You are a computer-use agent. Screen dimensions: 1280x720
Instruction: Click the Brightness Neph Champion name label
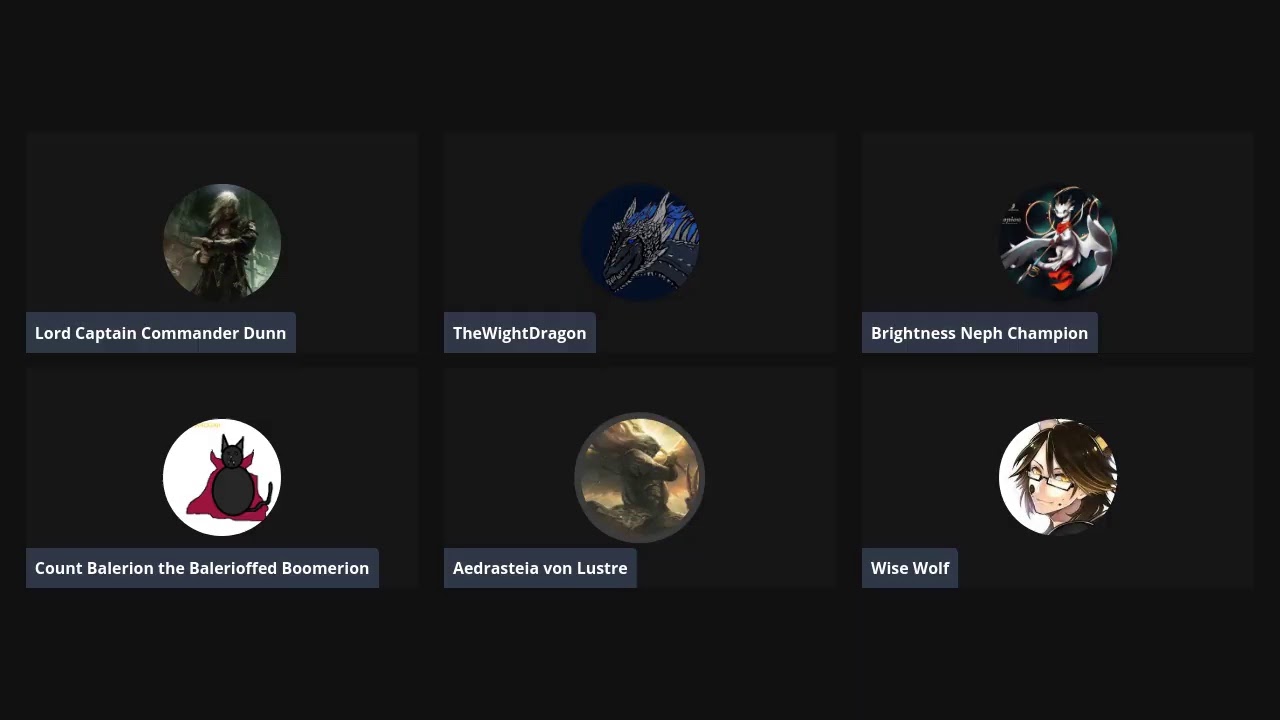pyautogui.click(x=980, y=333)
